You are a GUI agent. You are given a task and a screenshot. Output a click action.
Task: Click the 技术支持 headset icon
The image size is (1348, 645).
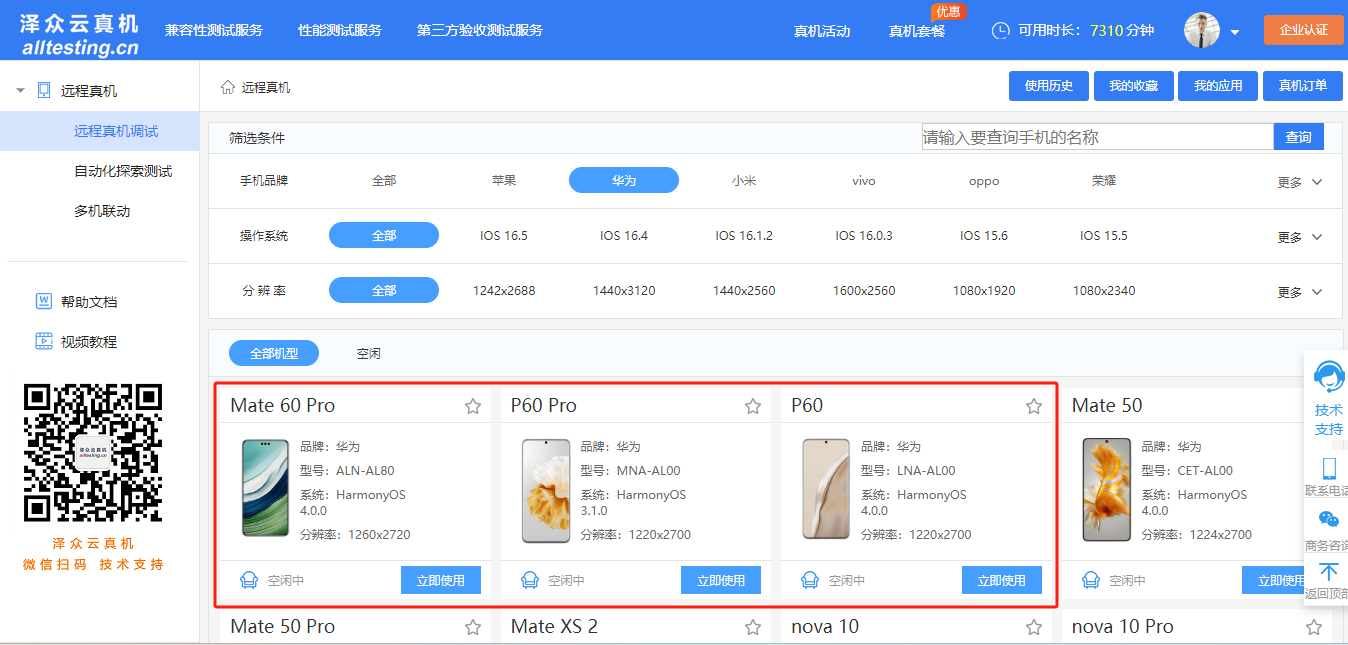(1328, 378)
